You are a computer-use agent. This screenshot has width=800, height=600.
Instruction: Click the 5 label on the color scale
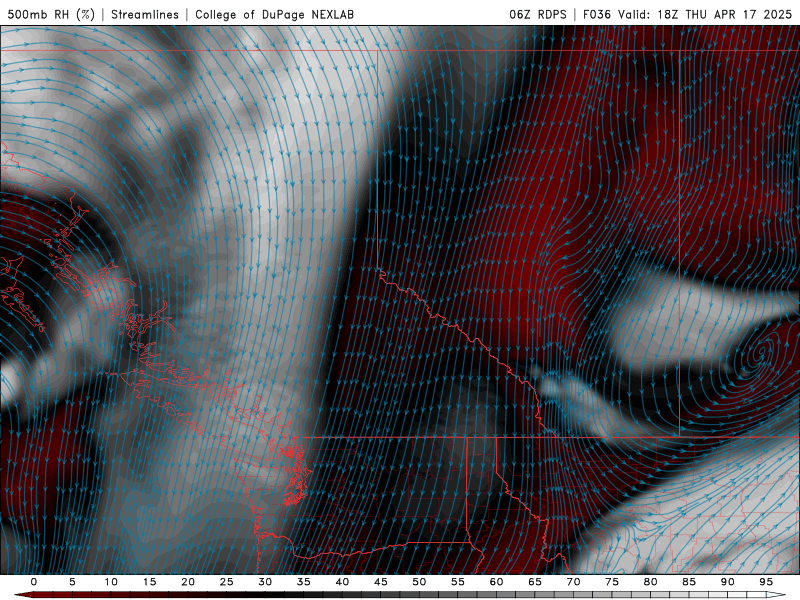pos(72,582)
